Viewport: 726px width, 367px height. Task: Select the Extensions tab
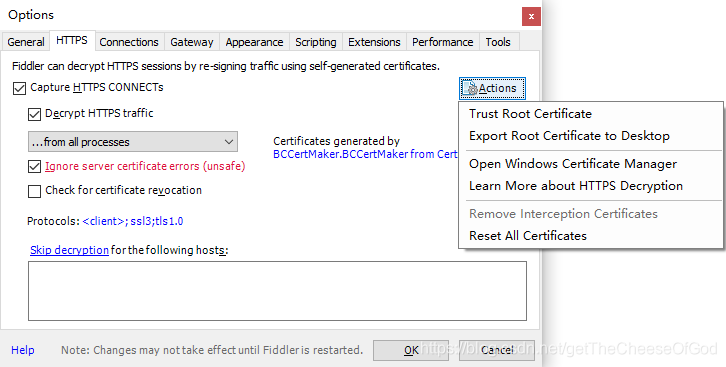pyautogui.click(x=374, y=42)
